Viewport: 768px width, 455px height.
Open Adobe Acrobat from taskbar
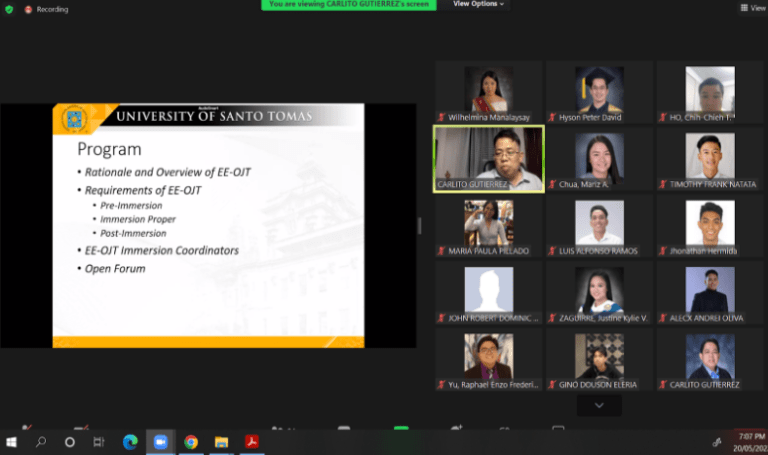coord(252,442)
